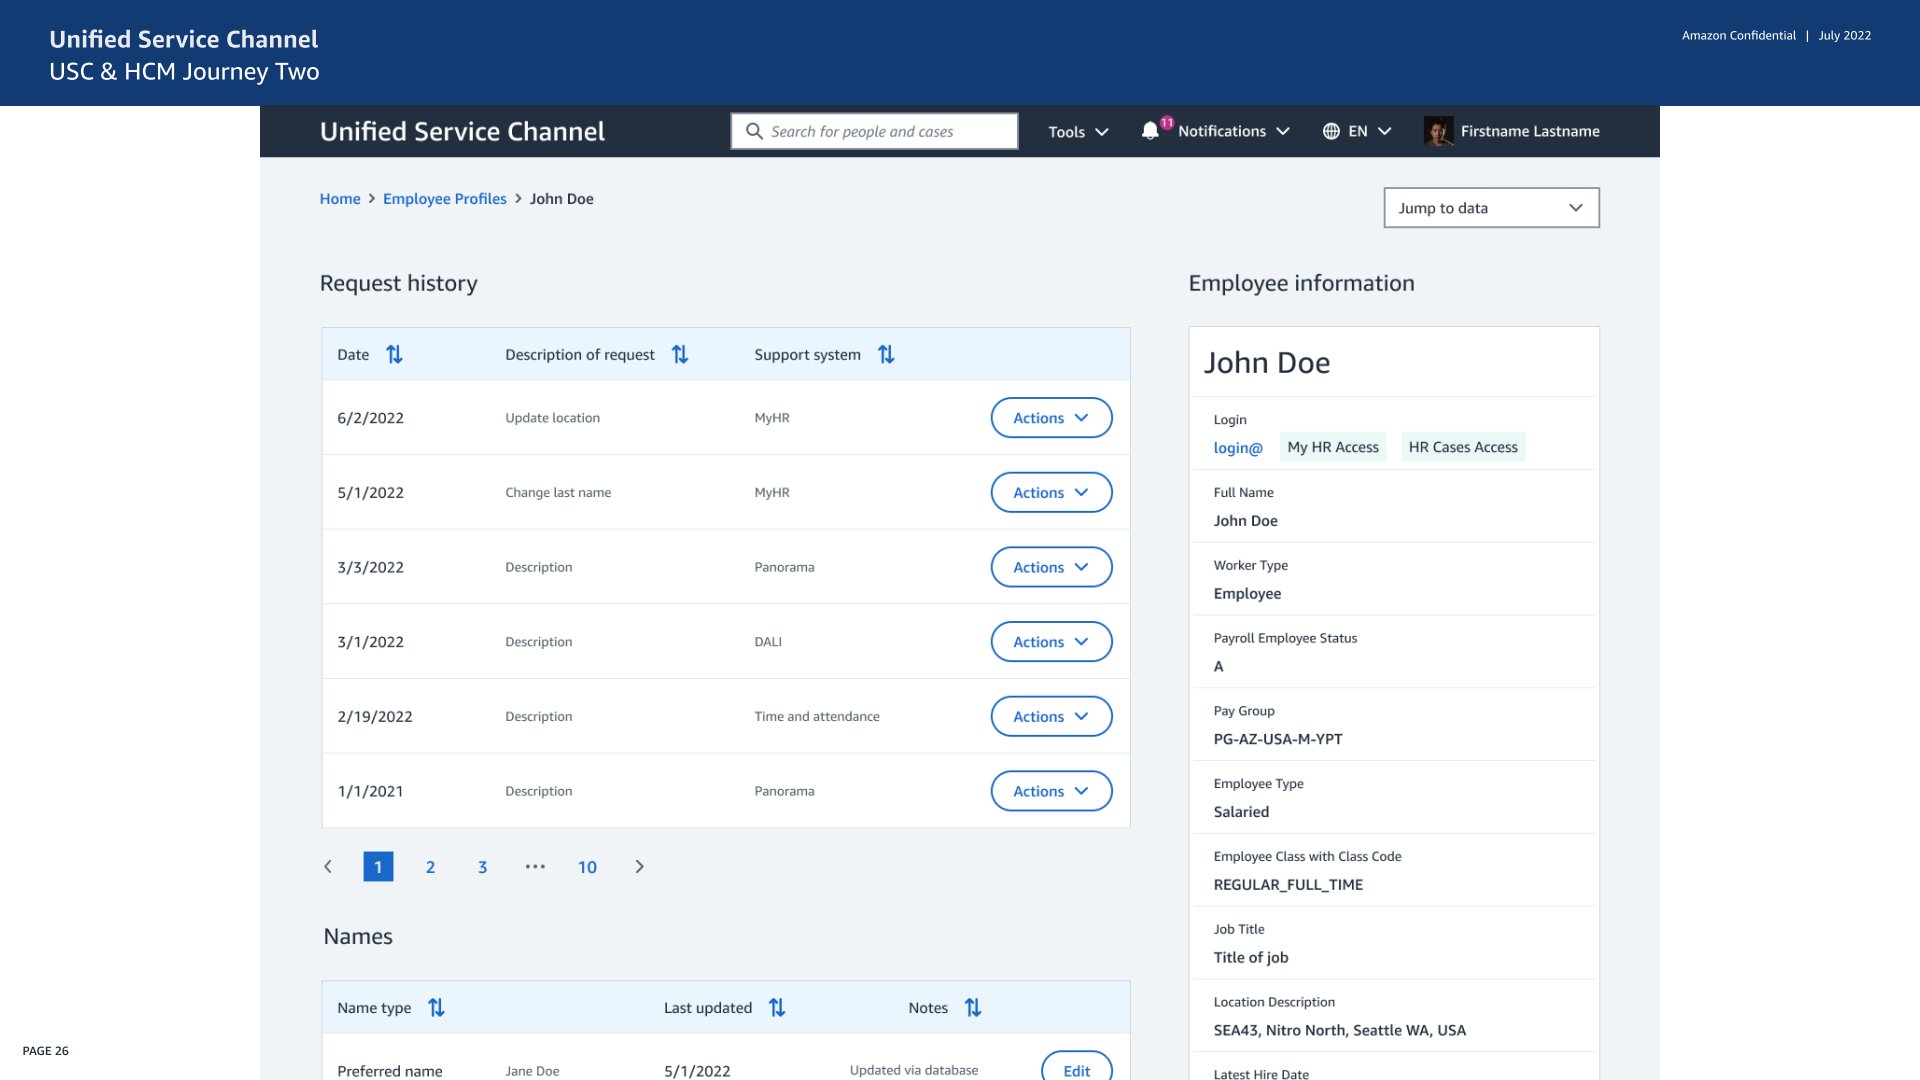The width and height of the screenshot is (1920, 1080).
Task: Click the user avatar photo
Action: [1438, 131]
